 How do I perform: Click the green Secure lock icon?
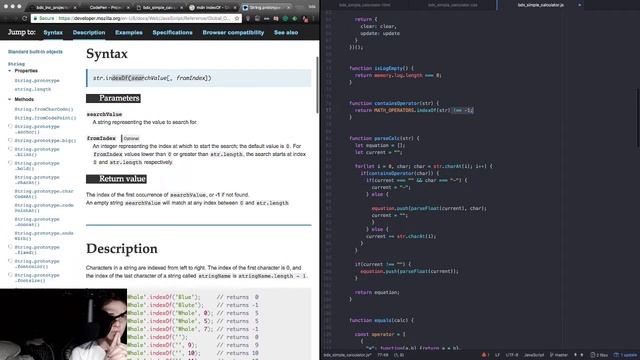click(36, 18)
